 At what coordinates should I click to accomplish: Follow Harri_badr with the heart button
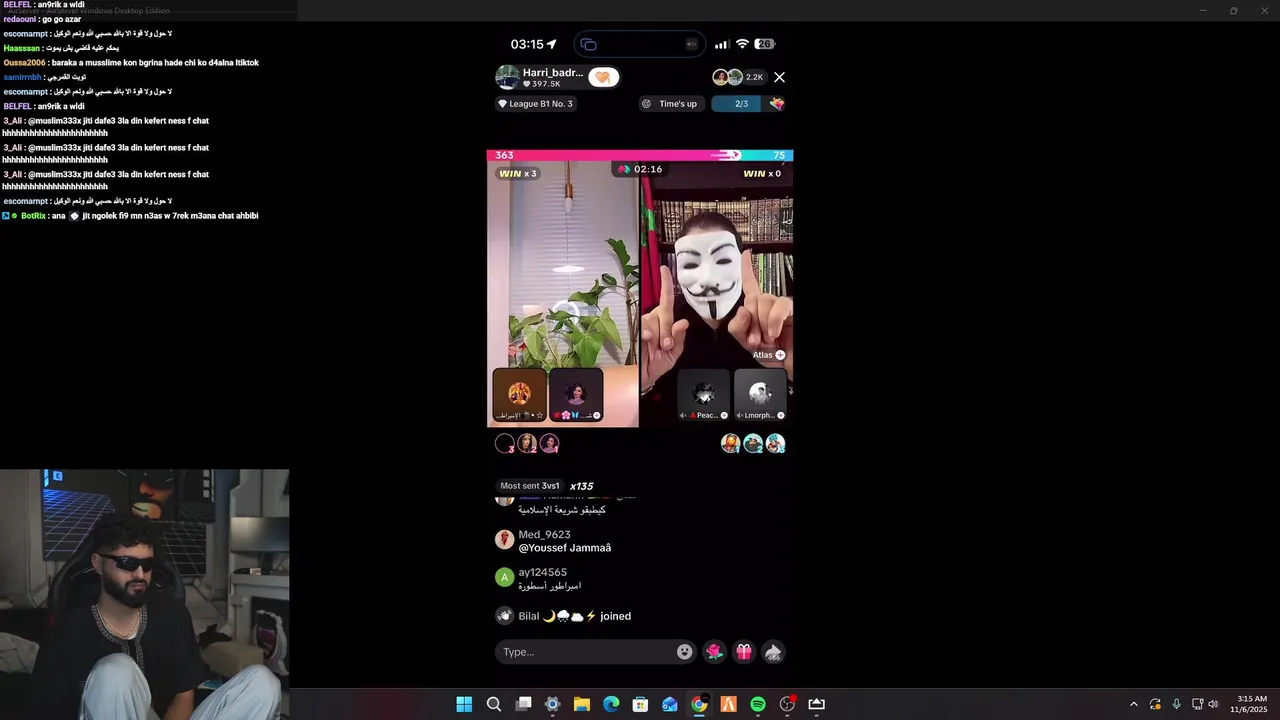click(x=603, y=77)
